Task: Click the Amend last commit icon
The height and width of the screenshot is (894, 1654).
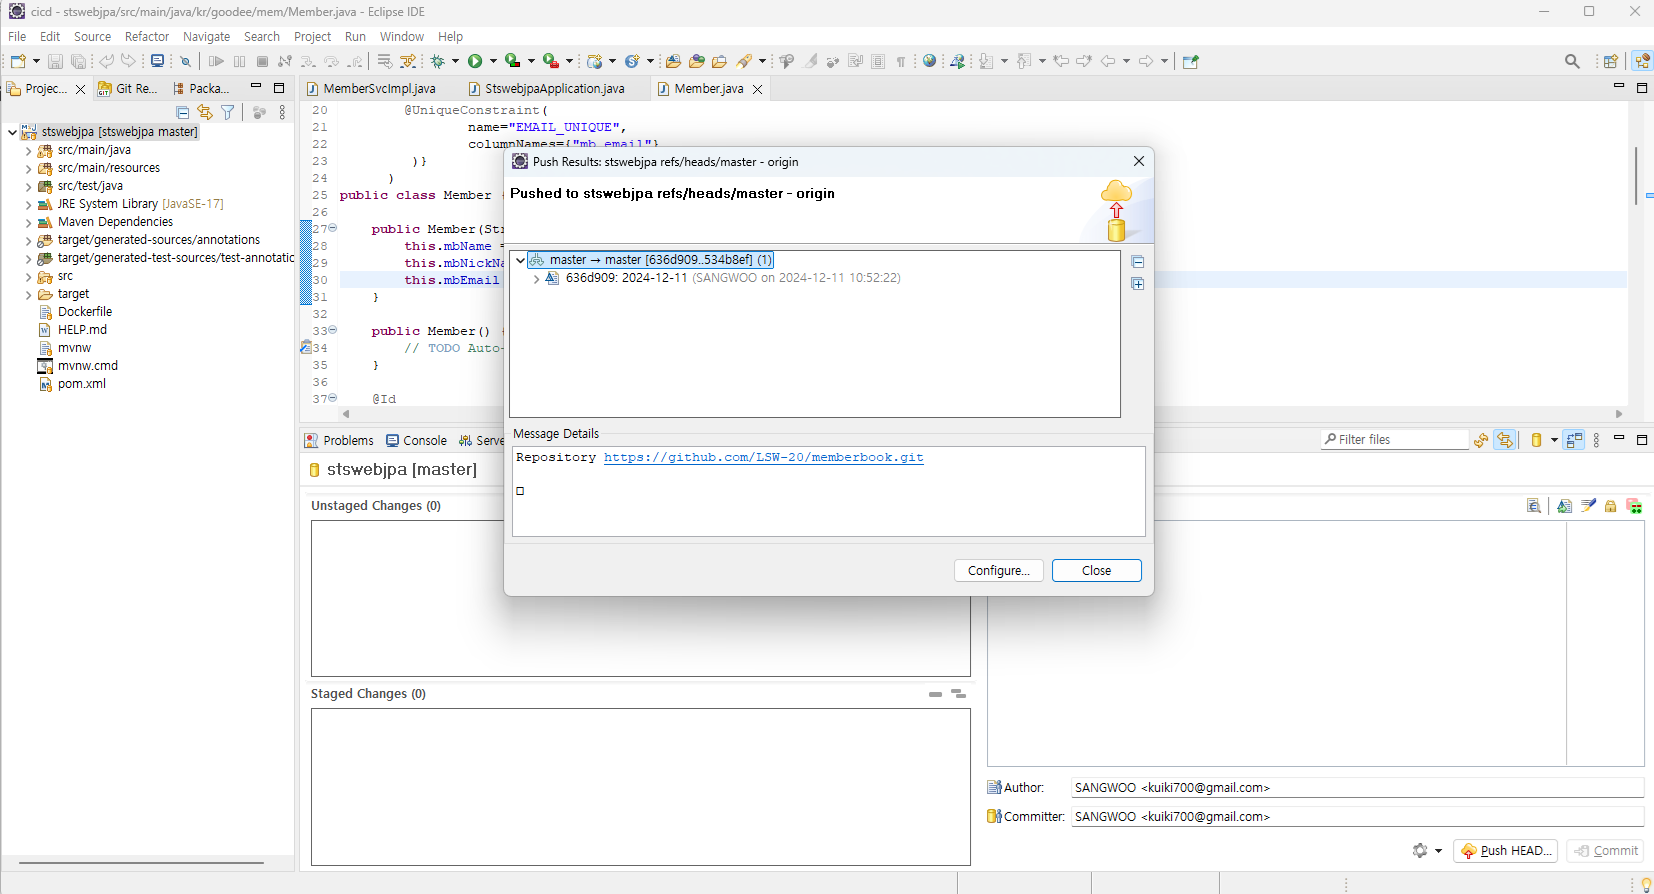Action: [x=1565, y=506]
